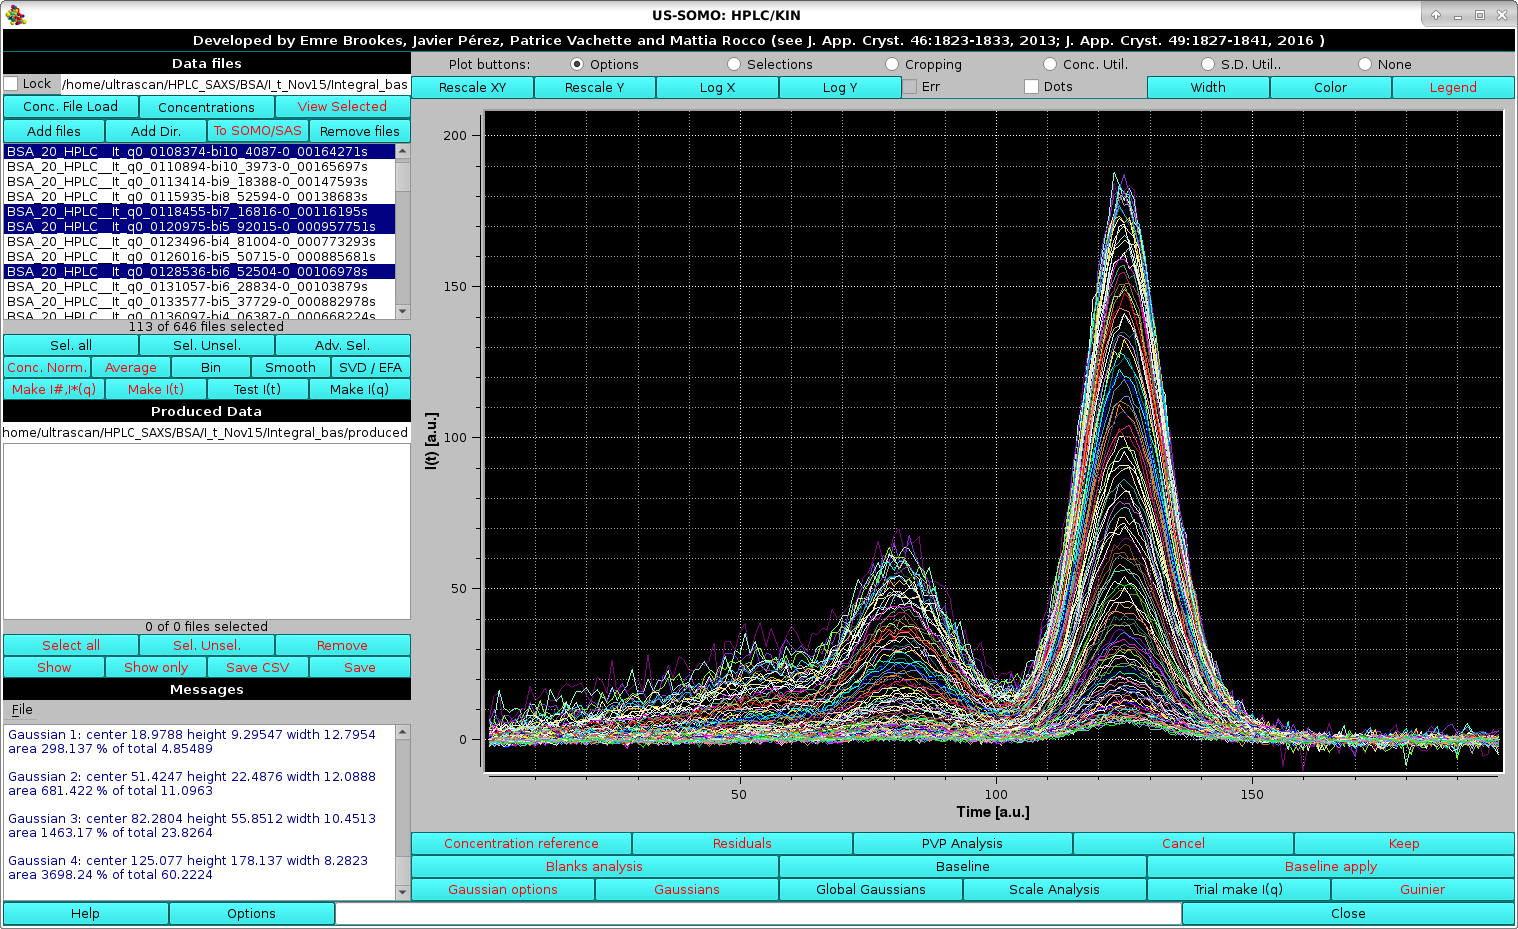Send selected files To SOMO/SAS
1518x929 pixels.
257,130
